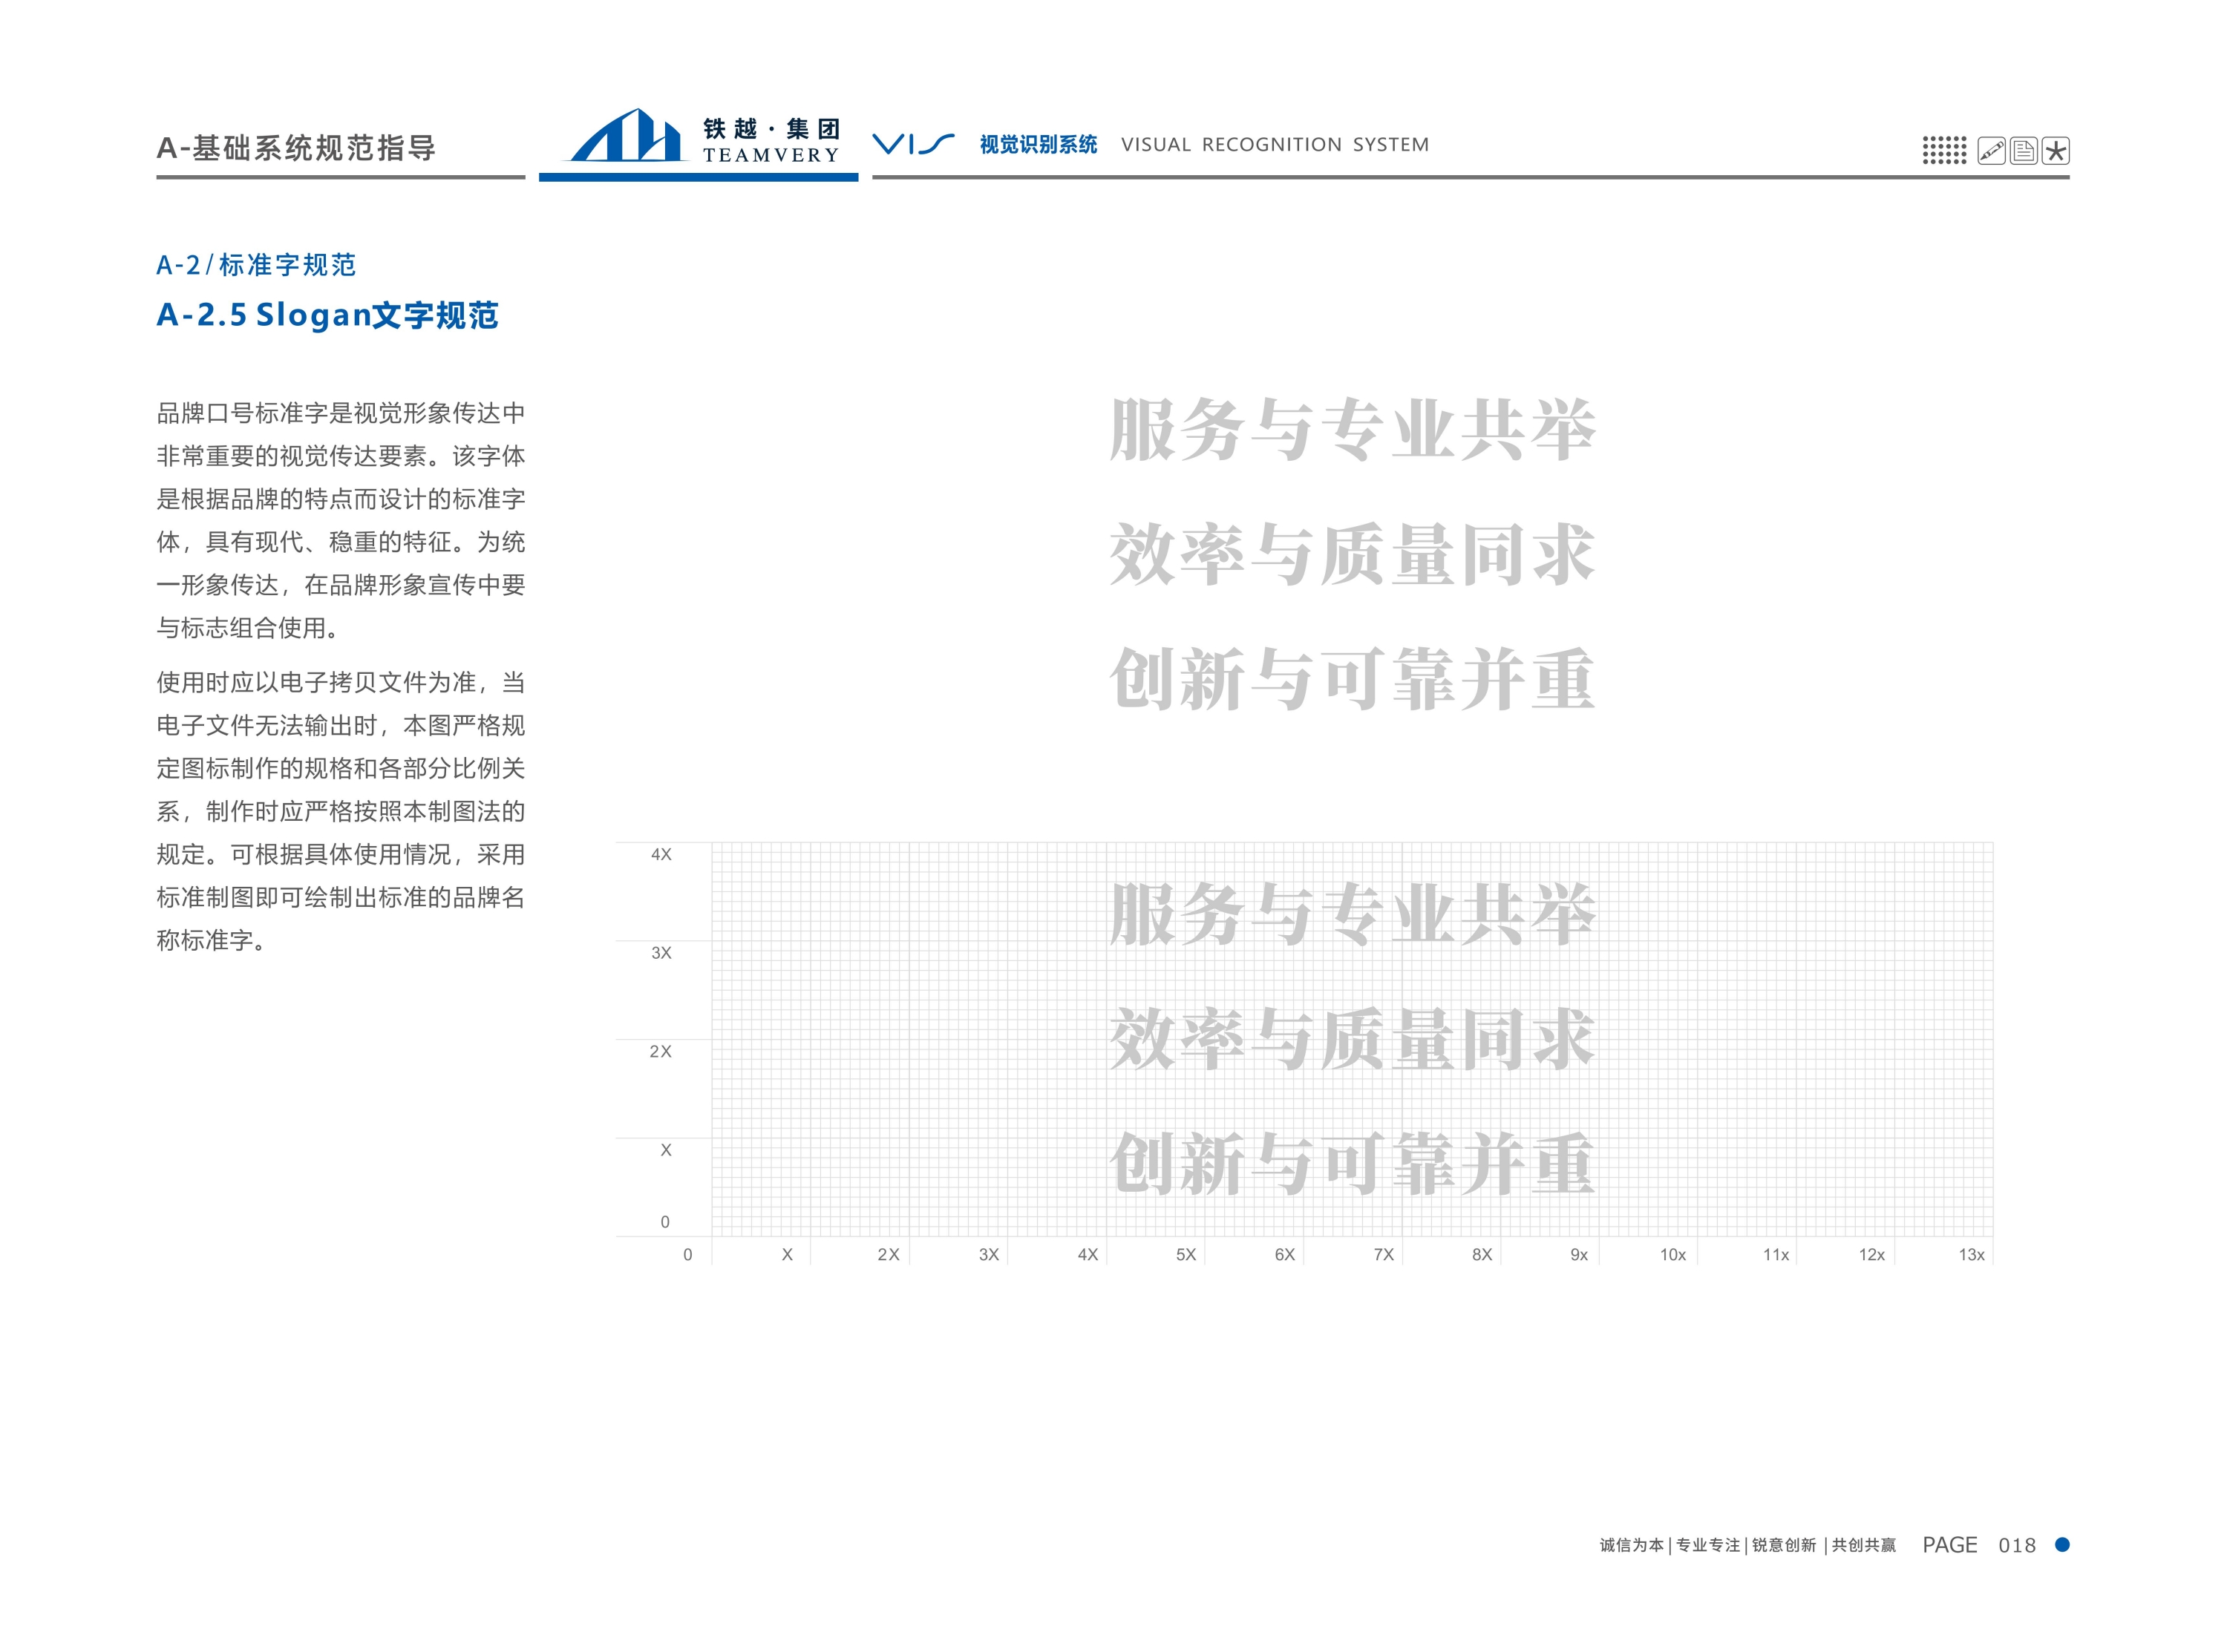The width and height of the screenshot is (2227, 1652).
Task: Click the A-2/标准字规范 section heading
Action: coord(256,265)
